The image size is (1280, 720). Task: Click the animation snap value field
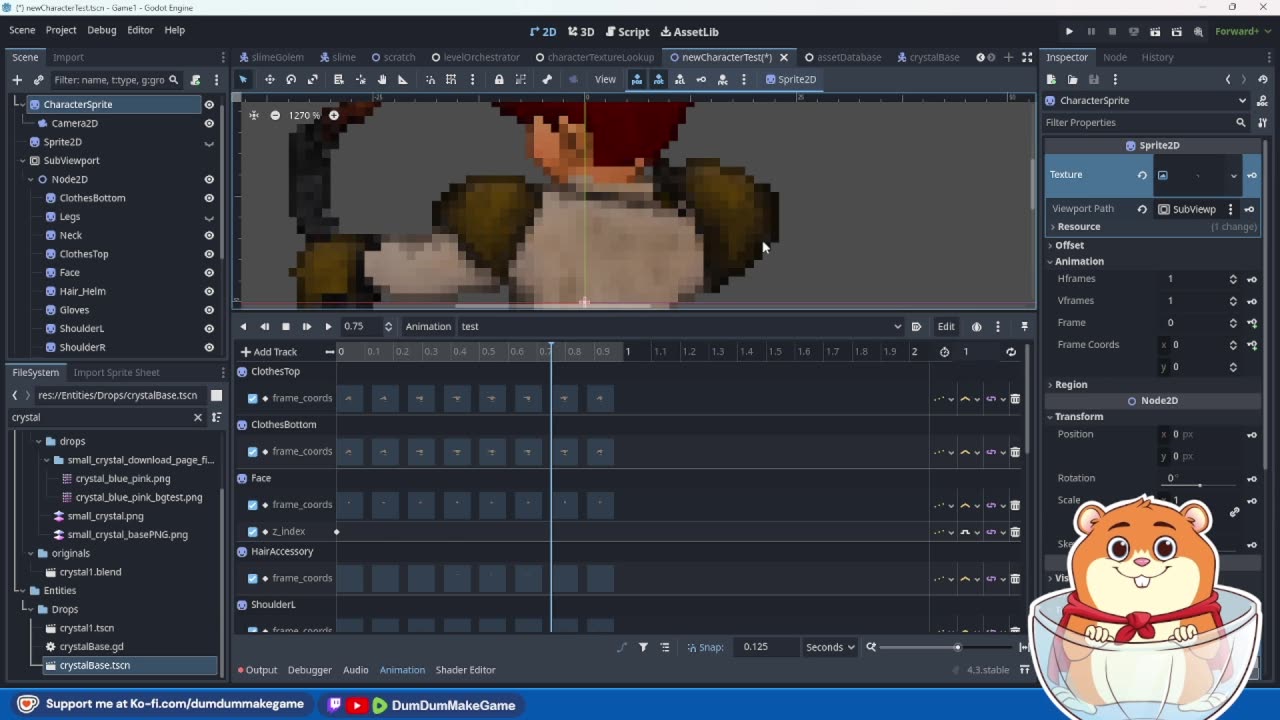coord(764,647)
